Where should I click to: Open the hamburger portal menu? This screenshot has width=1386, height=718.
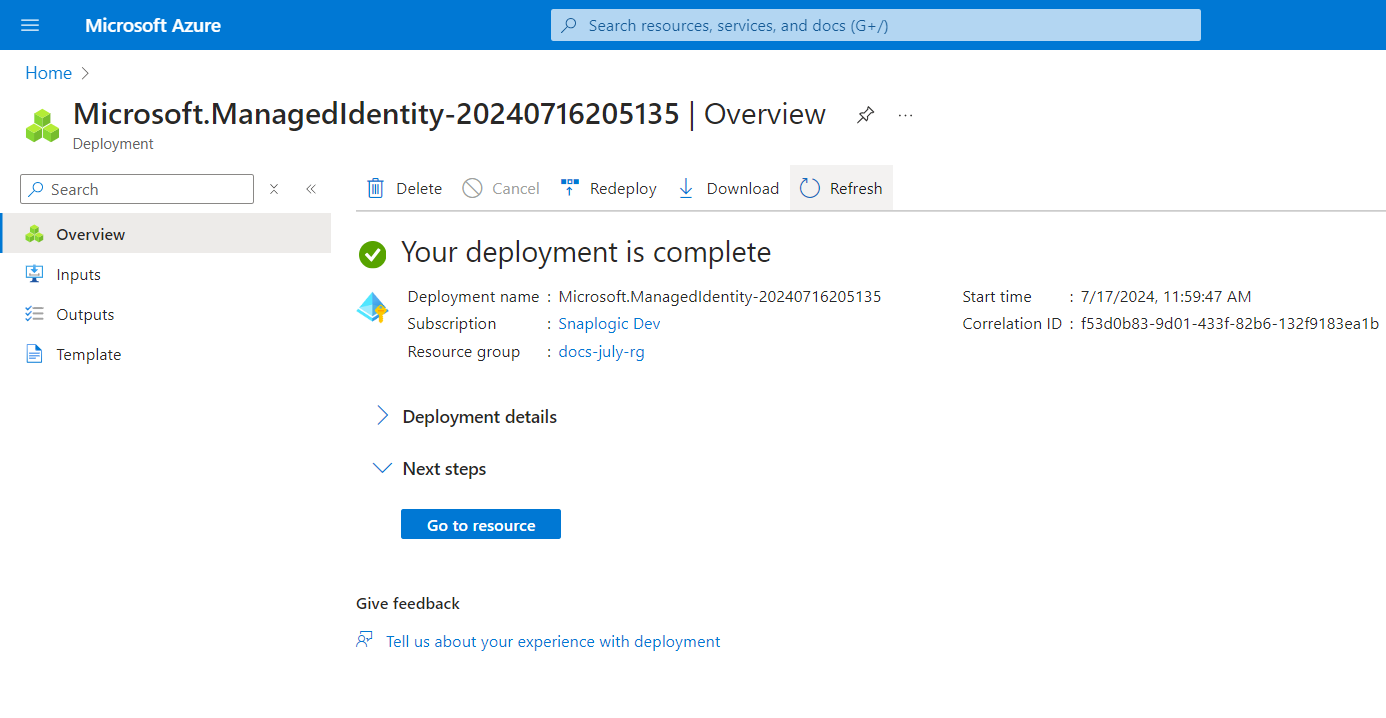point(30,25)
